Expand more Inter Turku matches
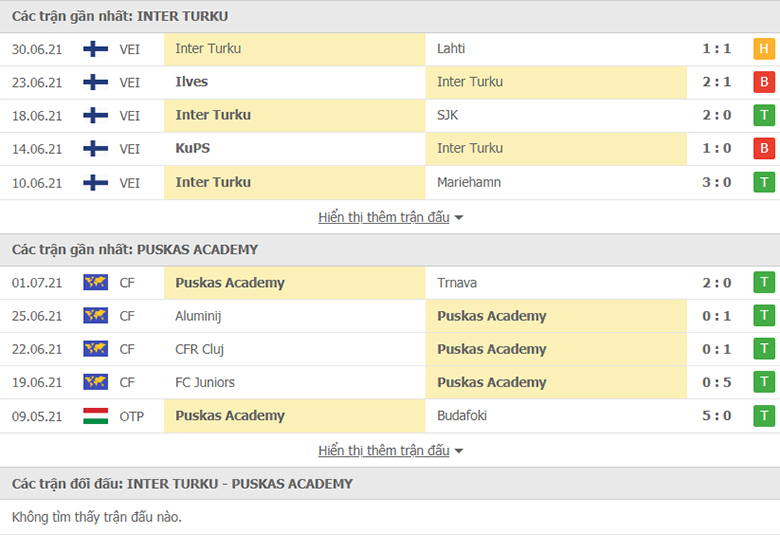Screen dimensions: 780x535 384,217
